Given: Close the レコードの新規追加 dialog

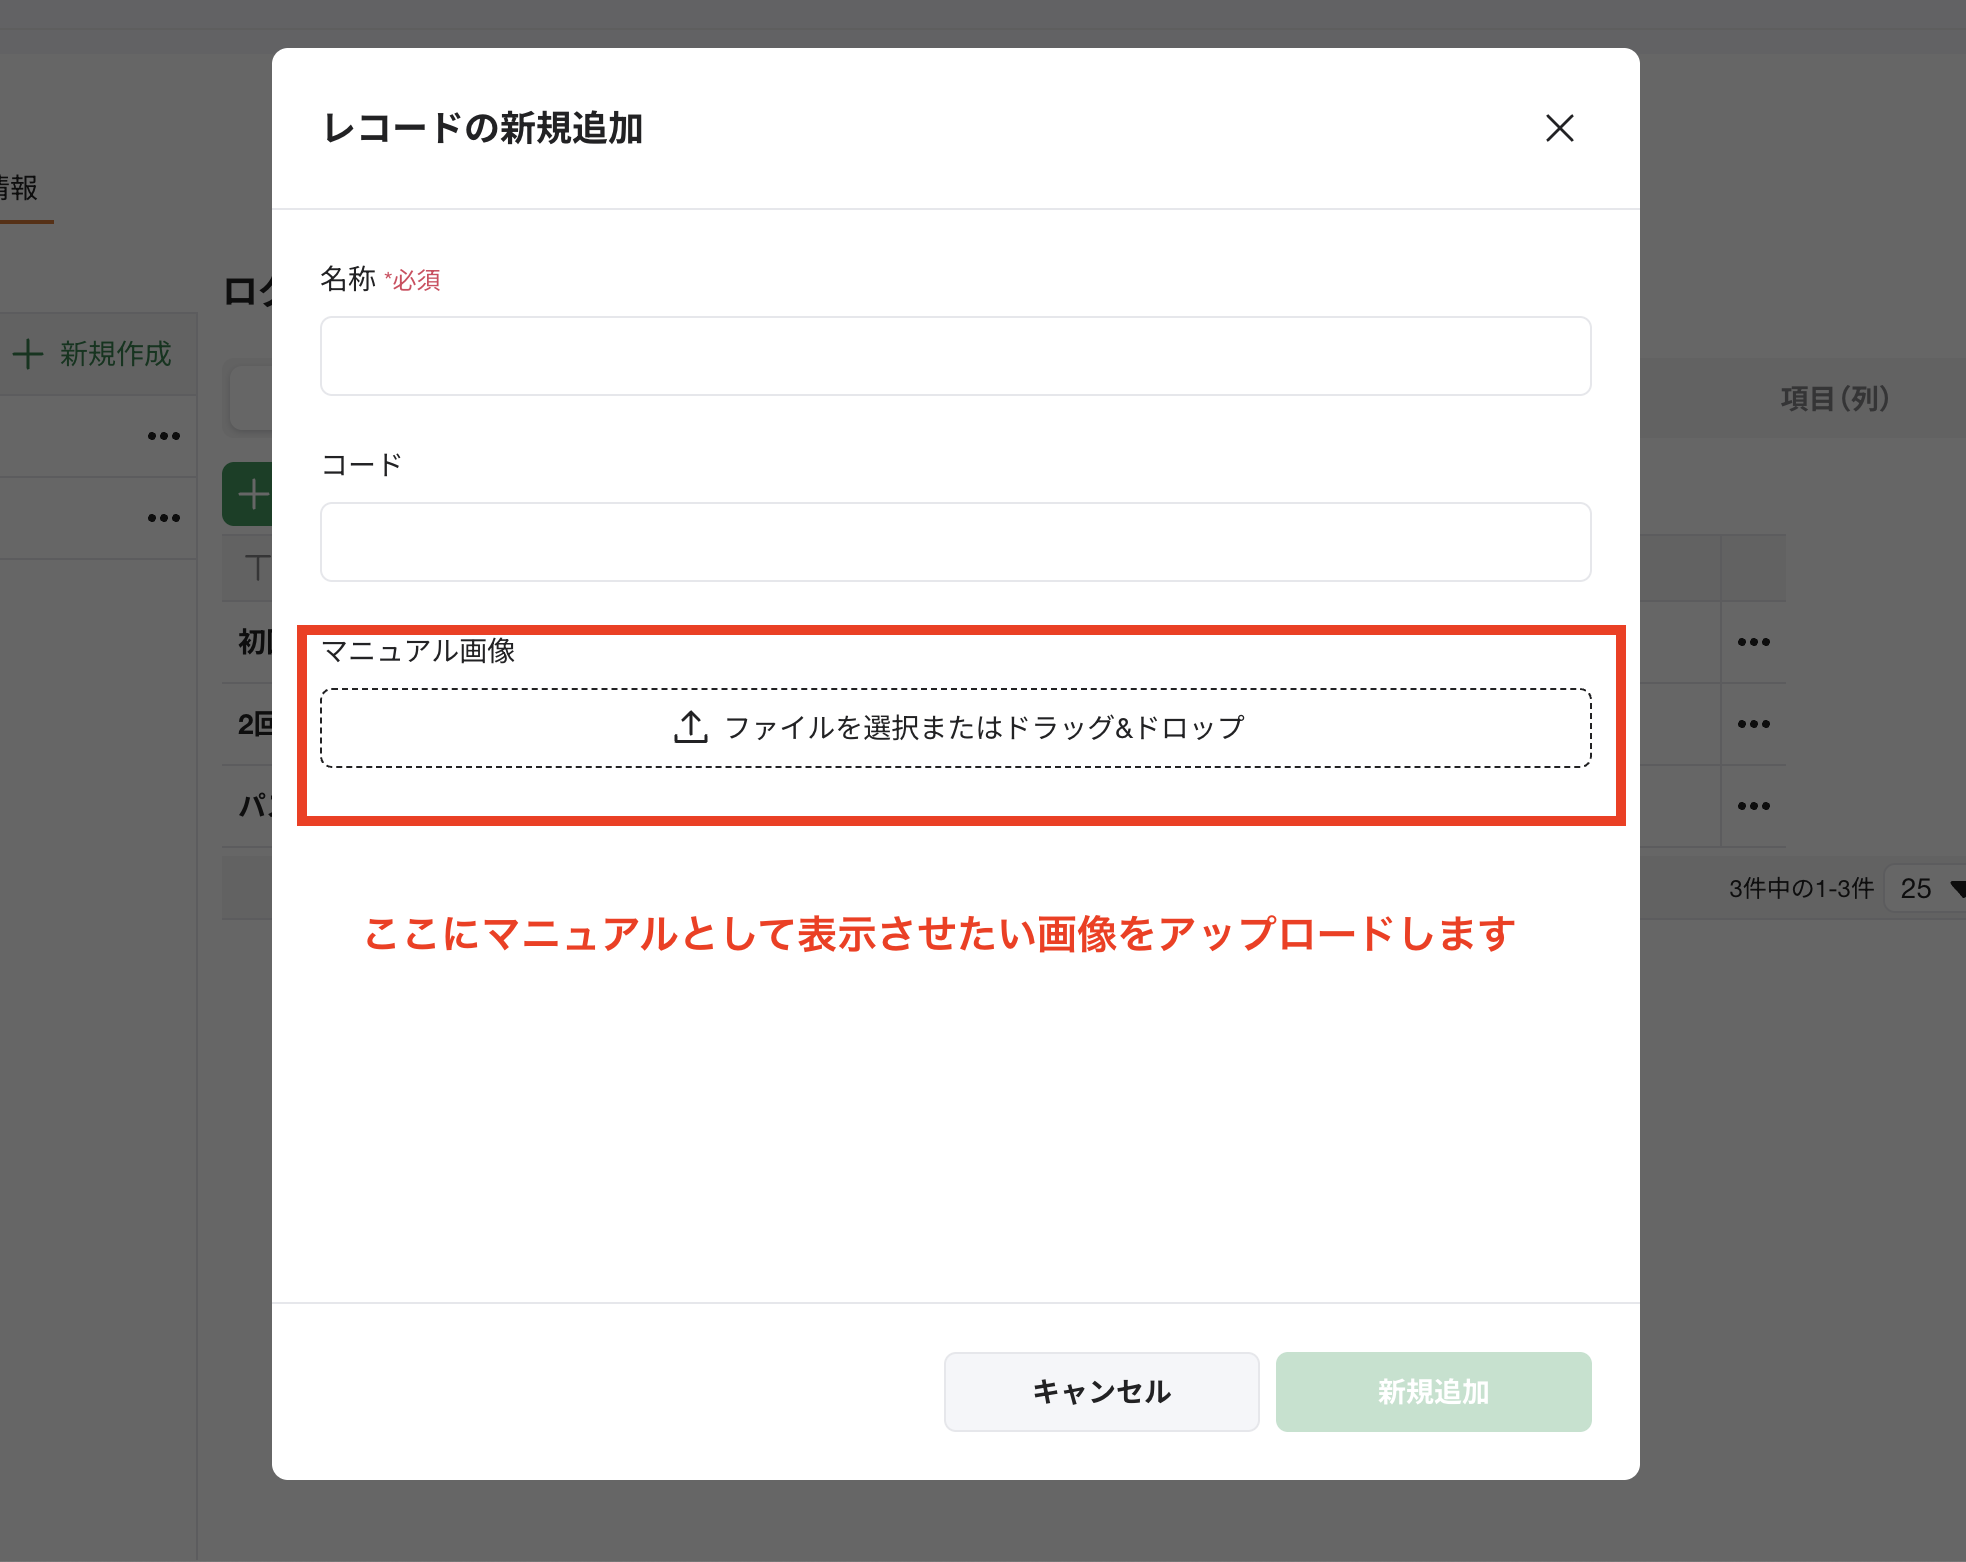Looking at the screenshot, I should (x=1559, y=129).
